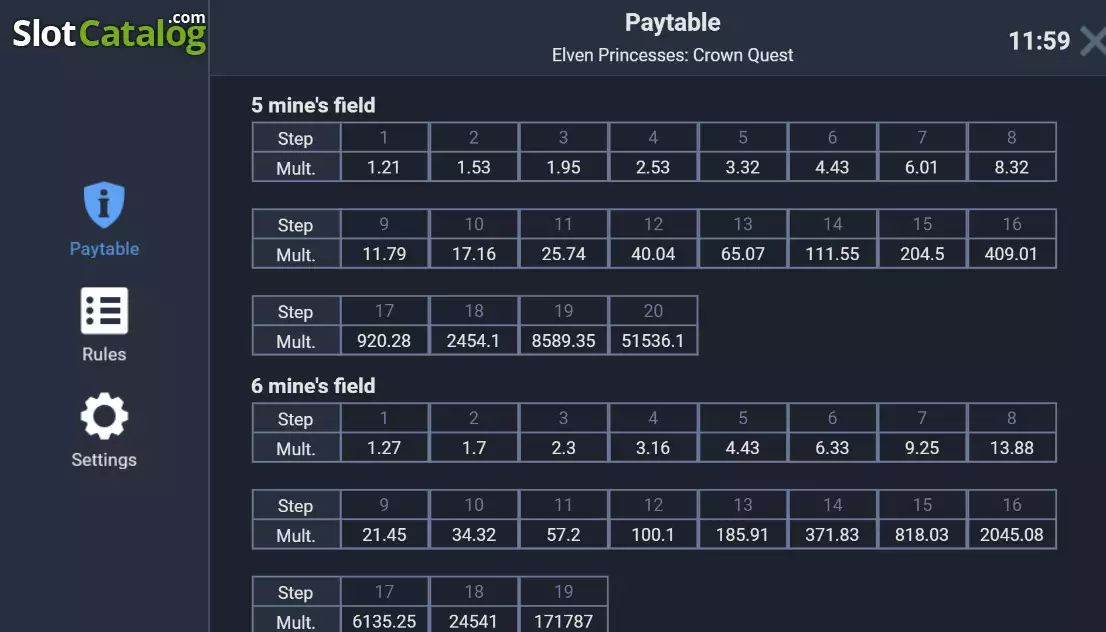This screenshot has height=632, width=1106.
Task: Close the Paytable with the X icon
Action: click(x=1093, y=40)
